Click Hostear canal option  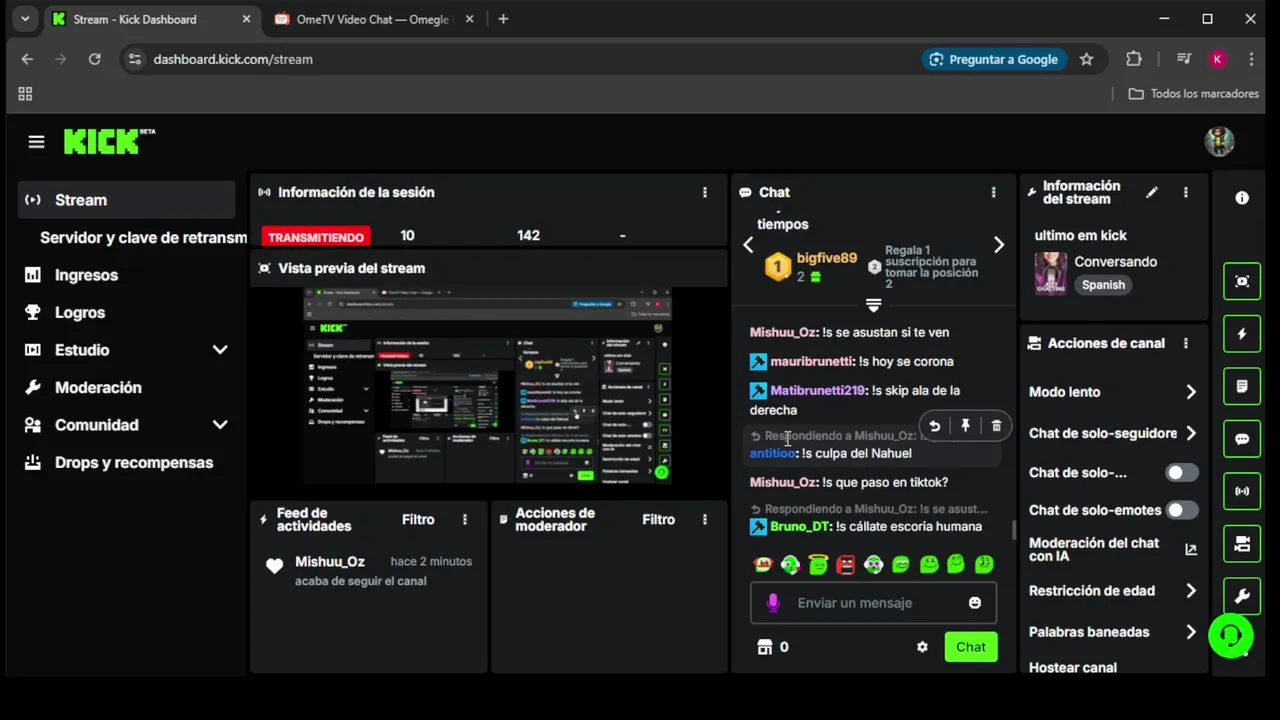(1073, 667)
